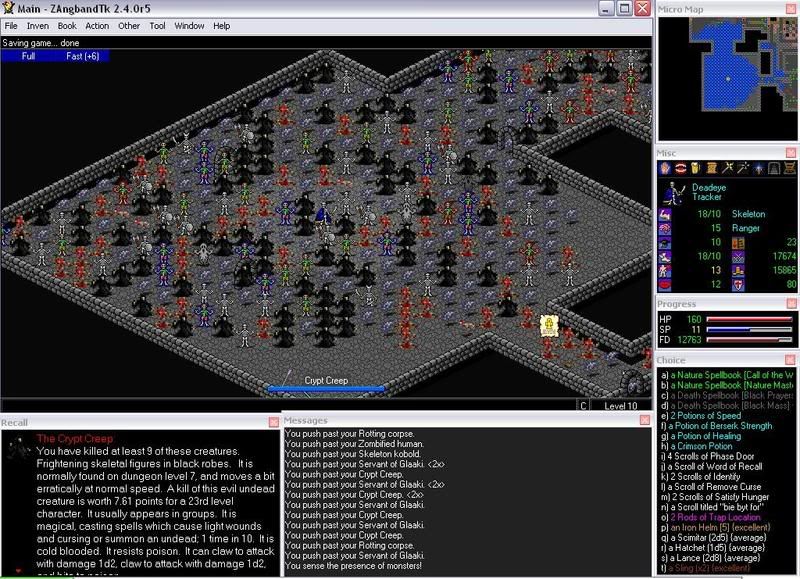Close the Choice panel
The height and width of the screenshot is (579, 800).
(791, 360)
